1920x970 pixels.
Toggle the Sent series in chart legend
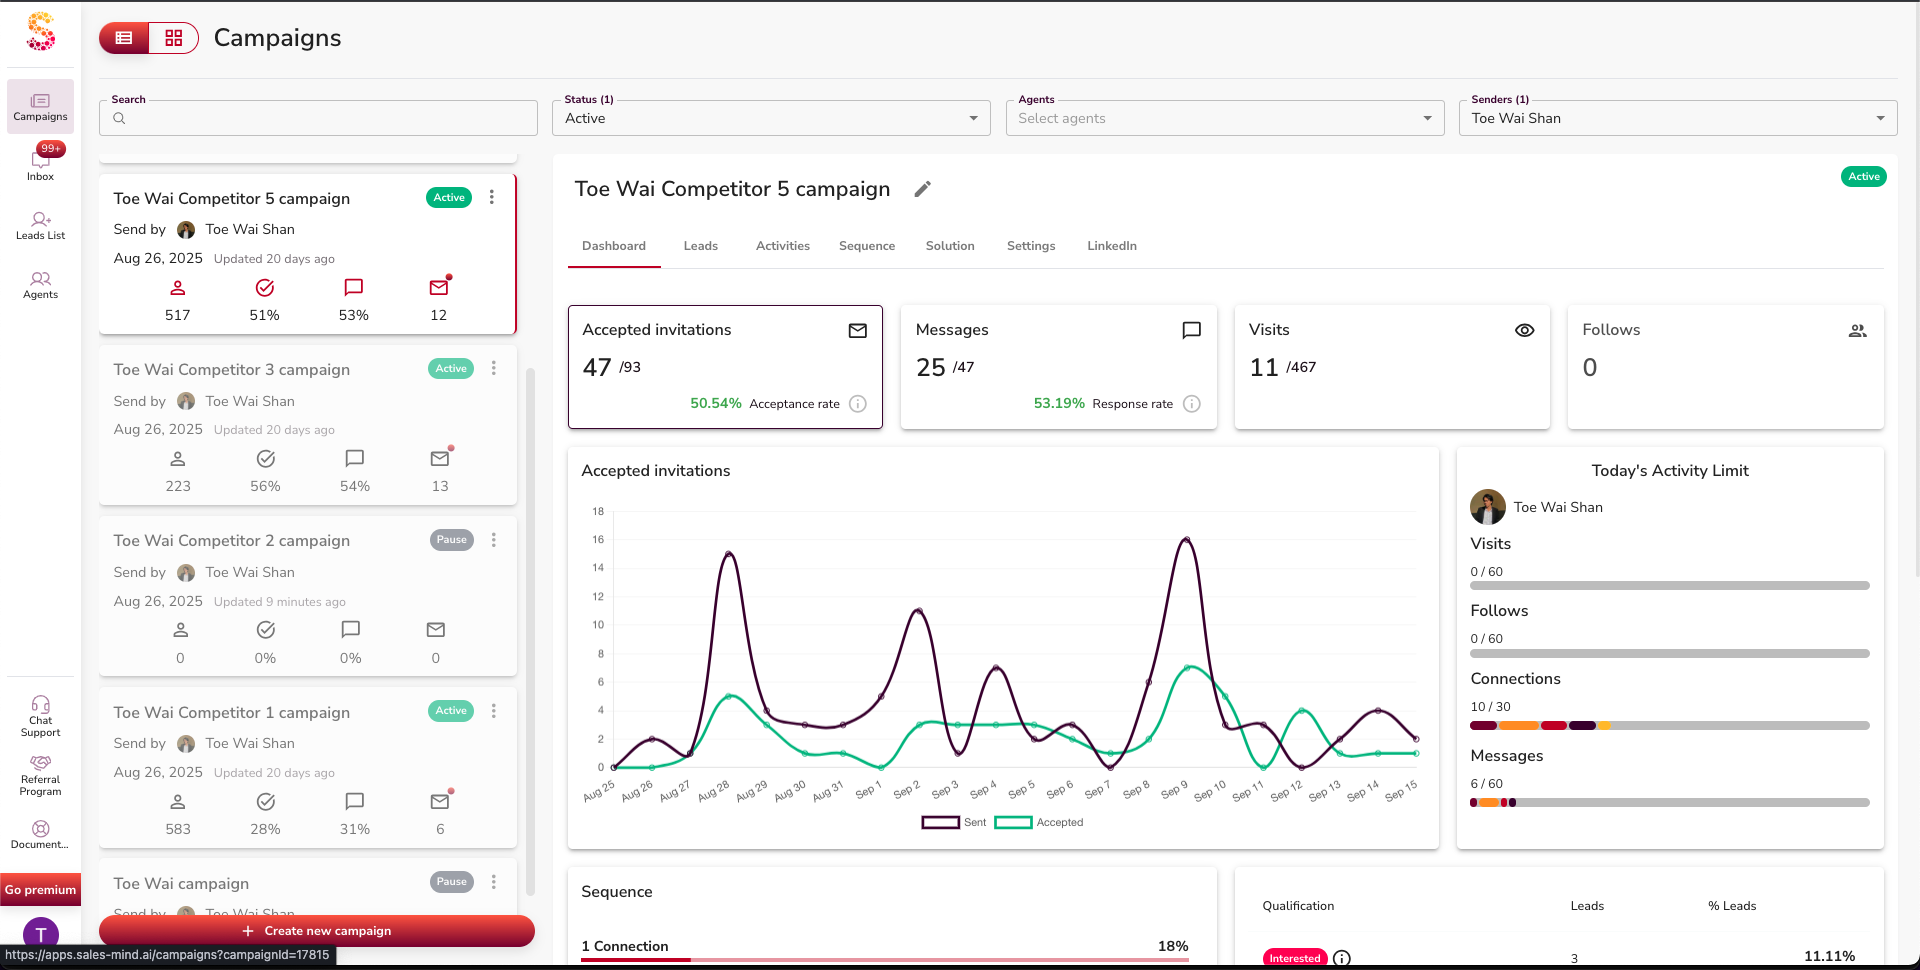tap(953, 822)
